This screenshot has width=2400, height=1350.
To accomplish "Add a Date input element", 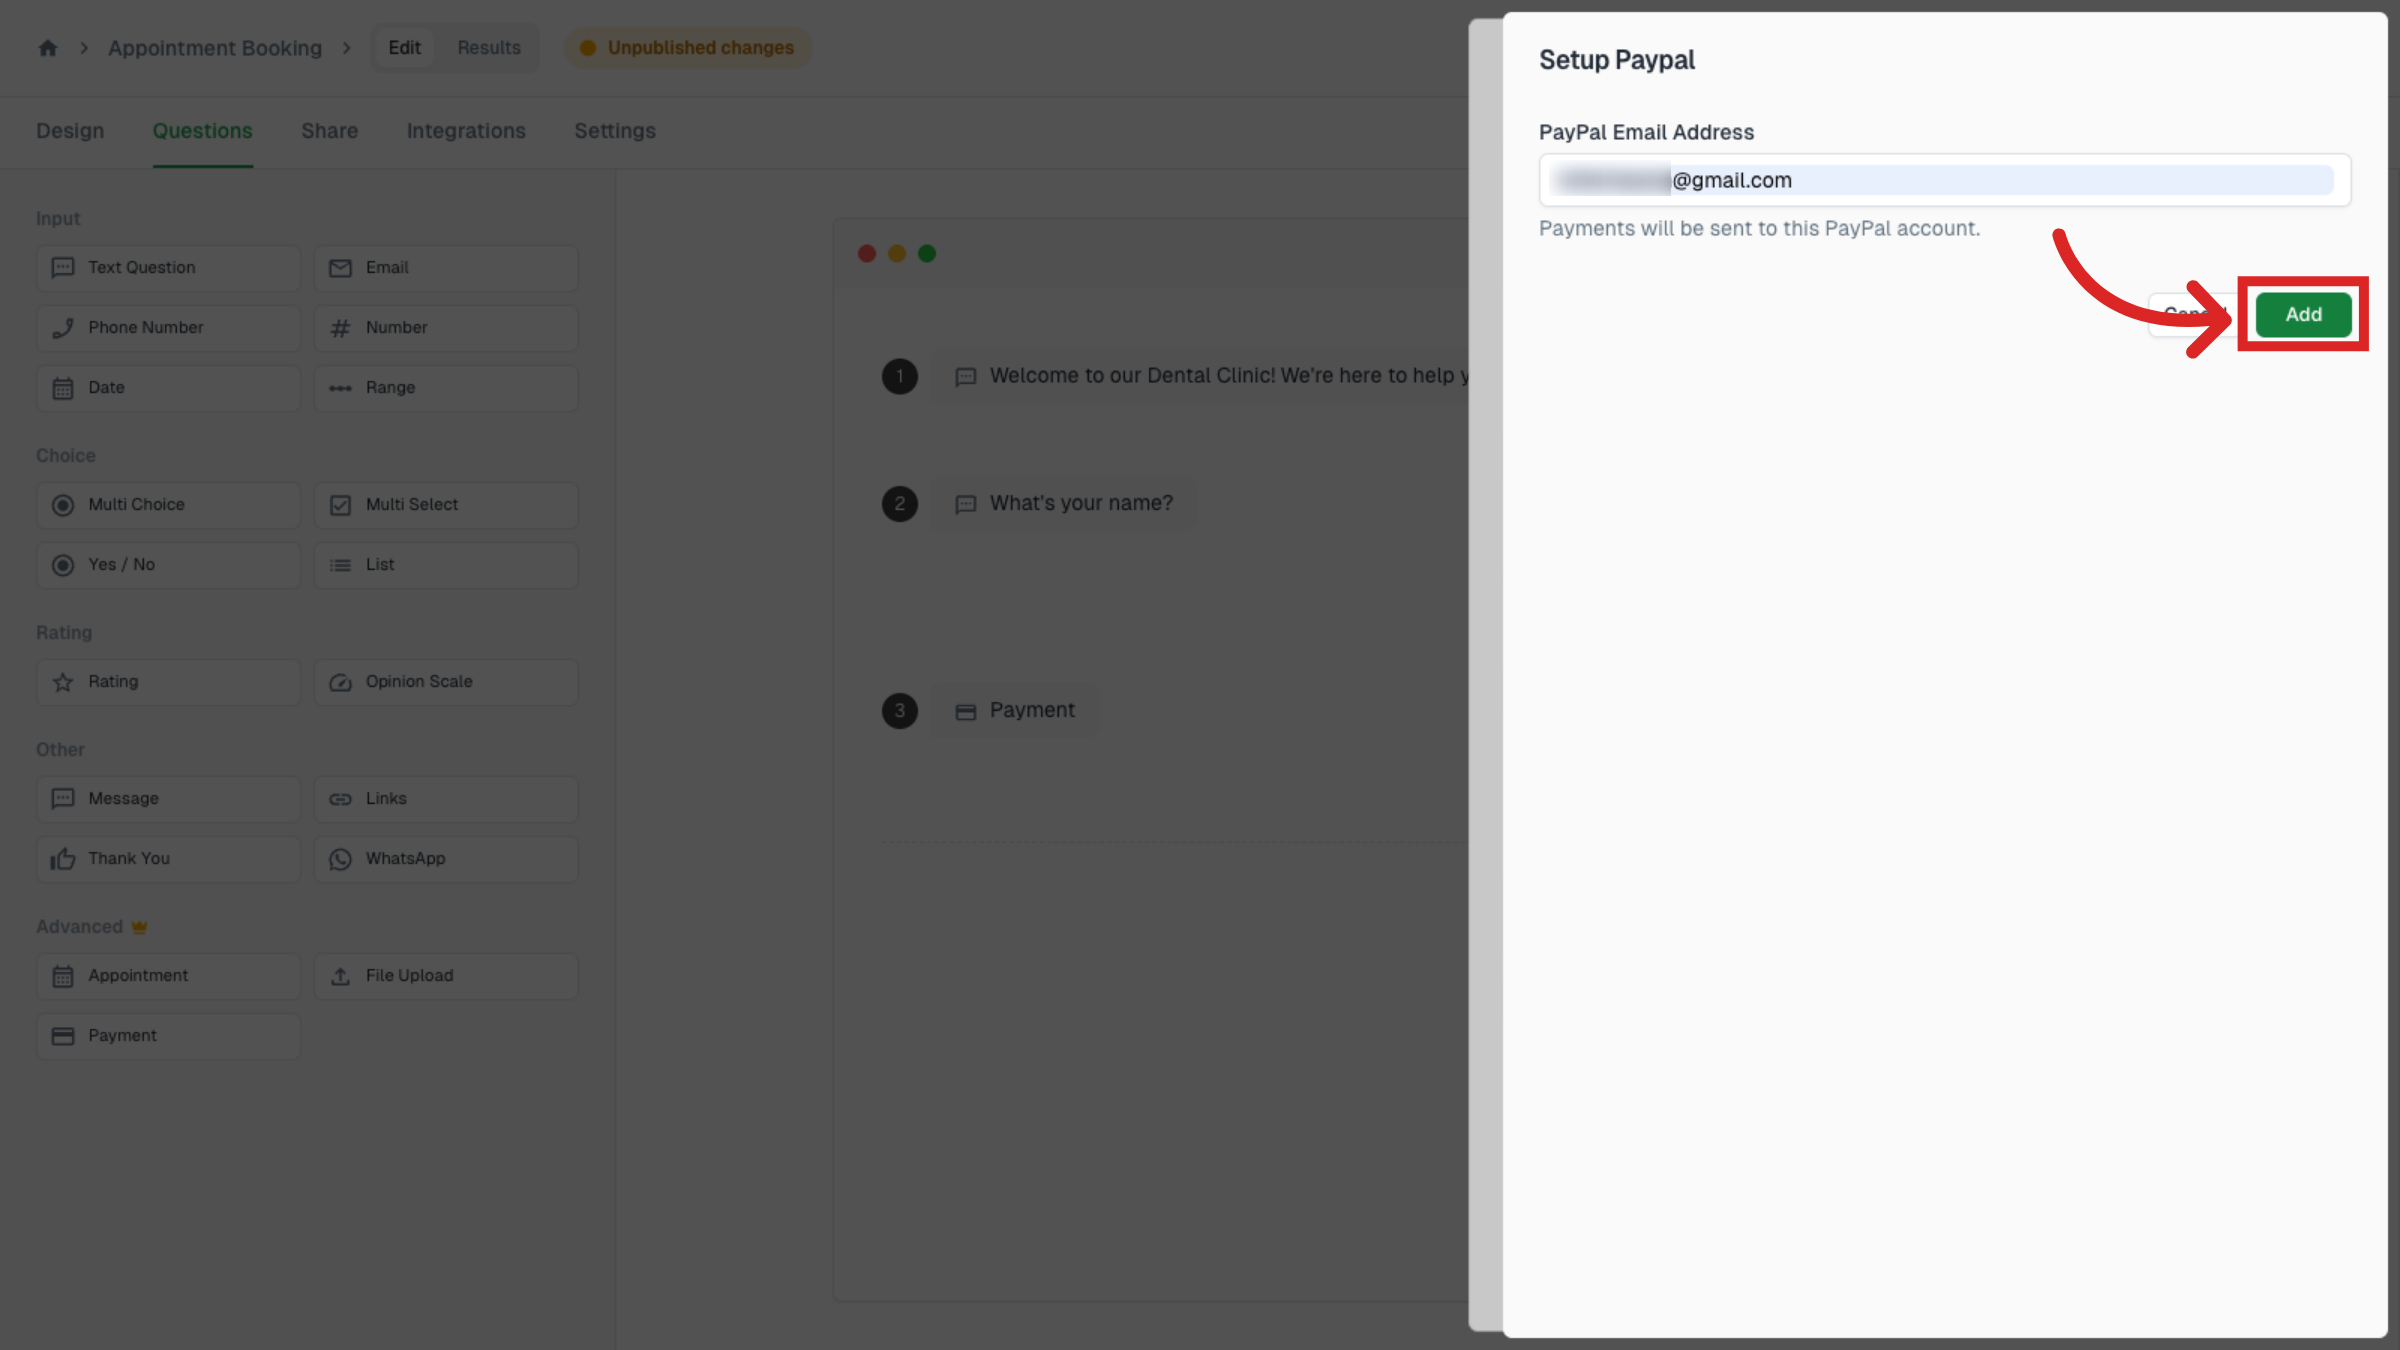I will tap(168, 388).
